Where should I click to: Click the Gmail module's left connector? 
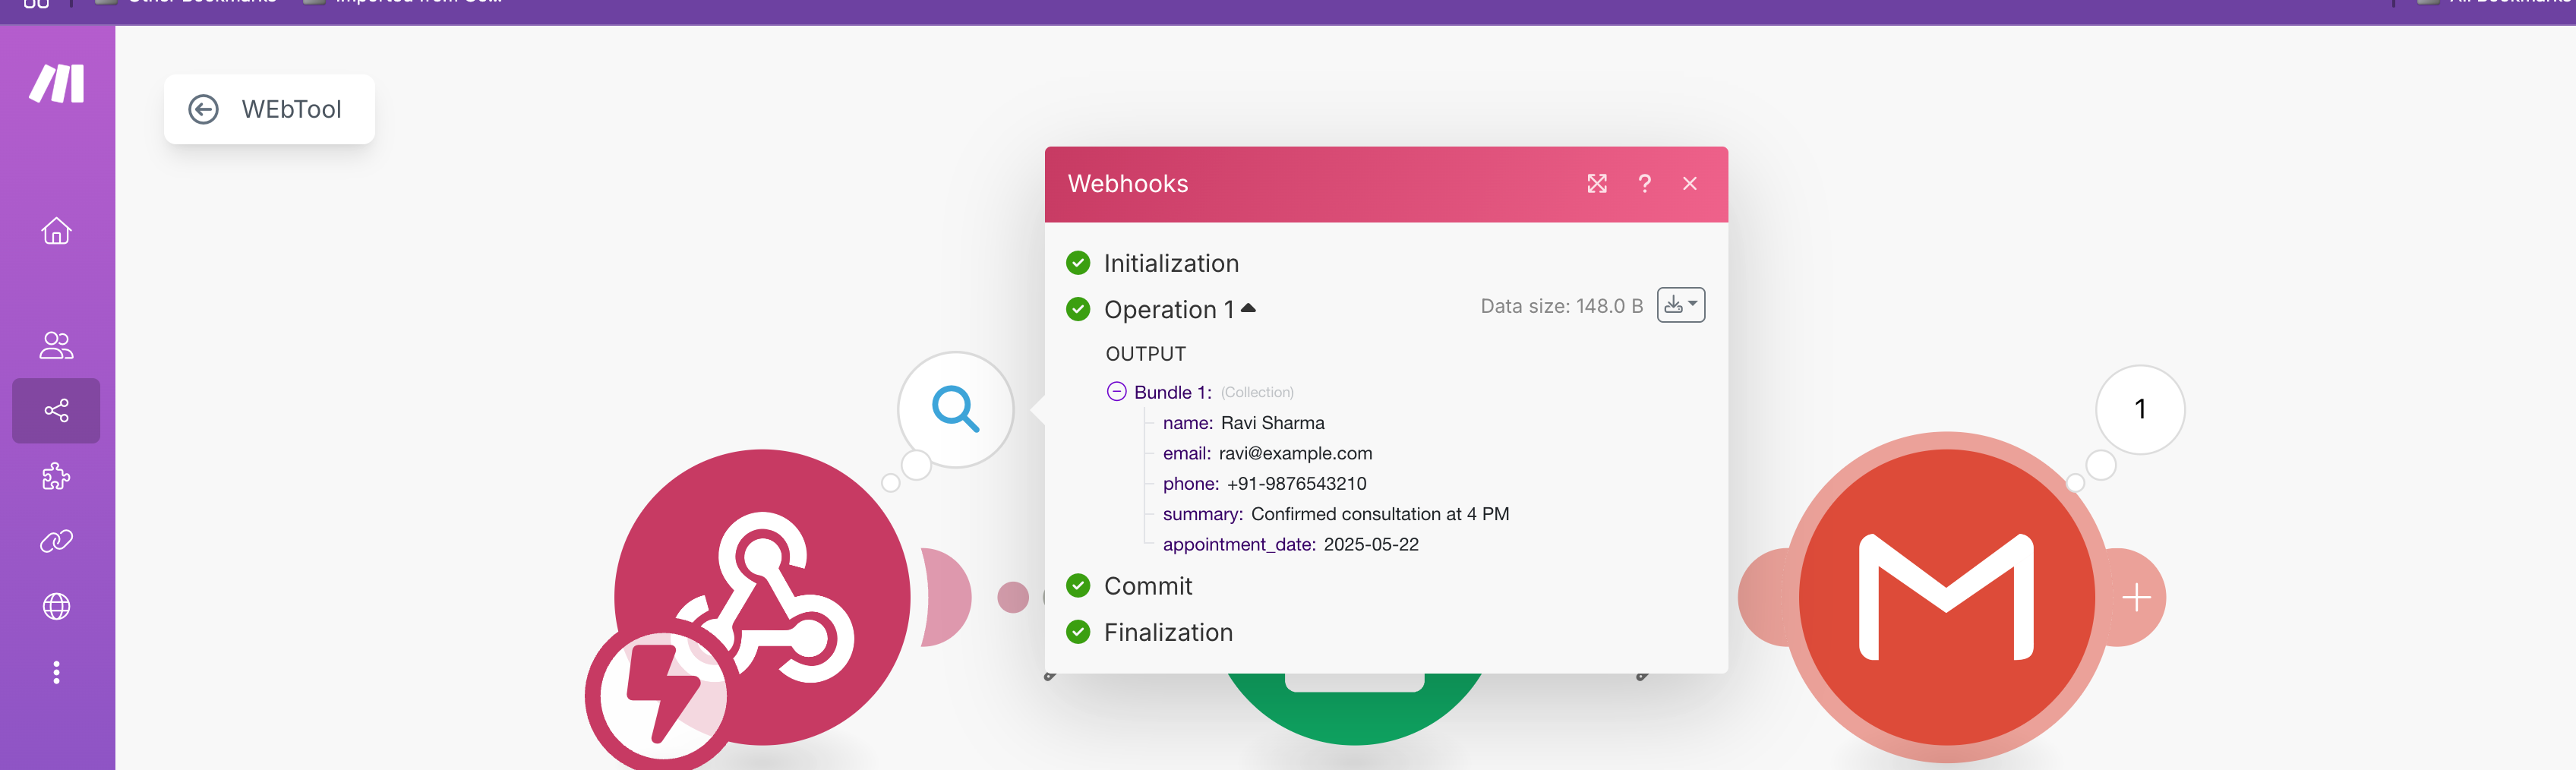pos(1768,597)
